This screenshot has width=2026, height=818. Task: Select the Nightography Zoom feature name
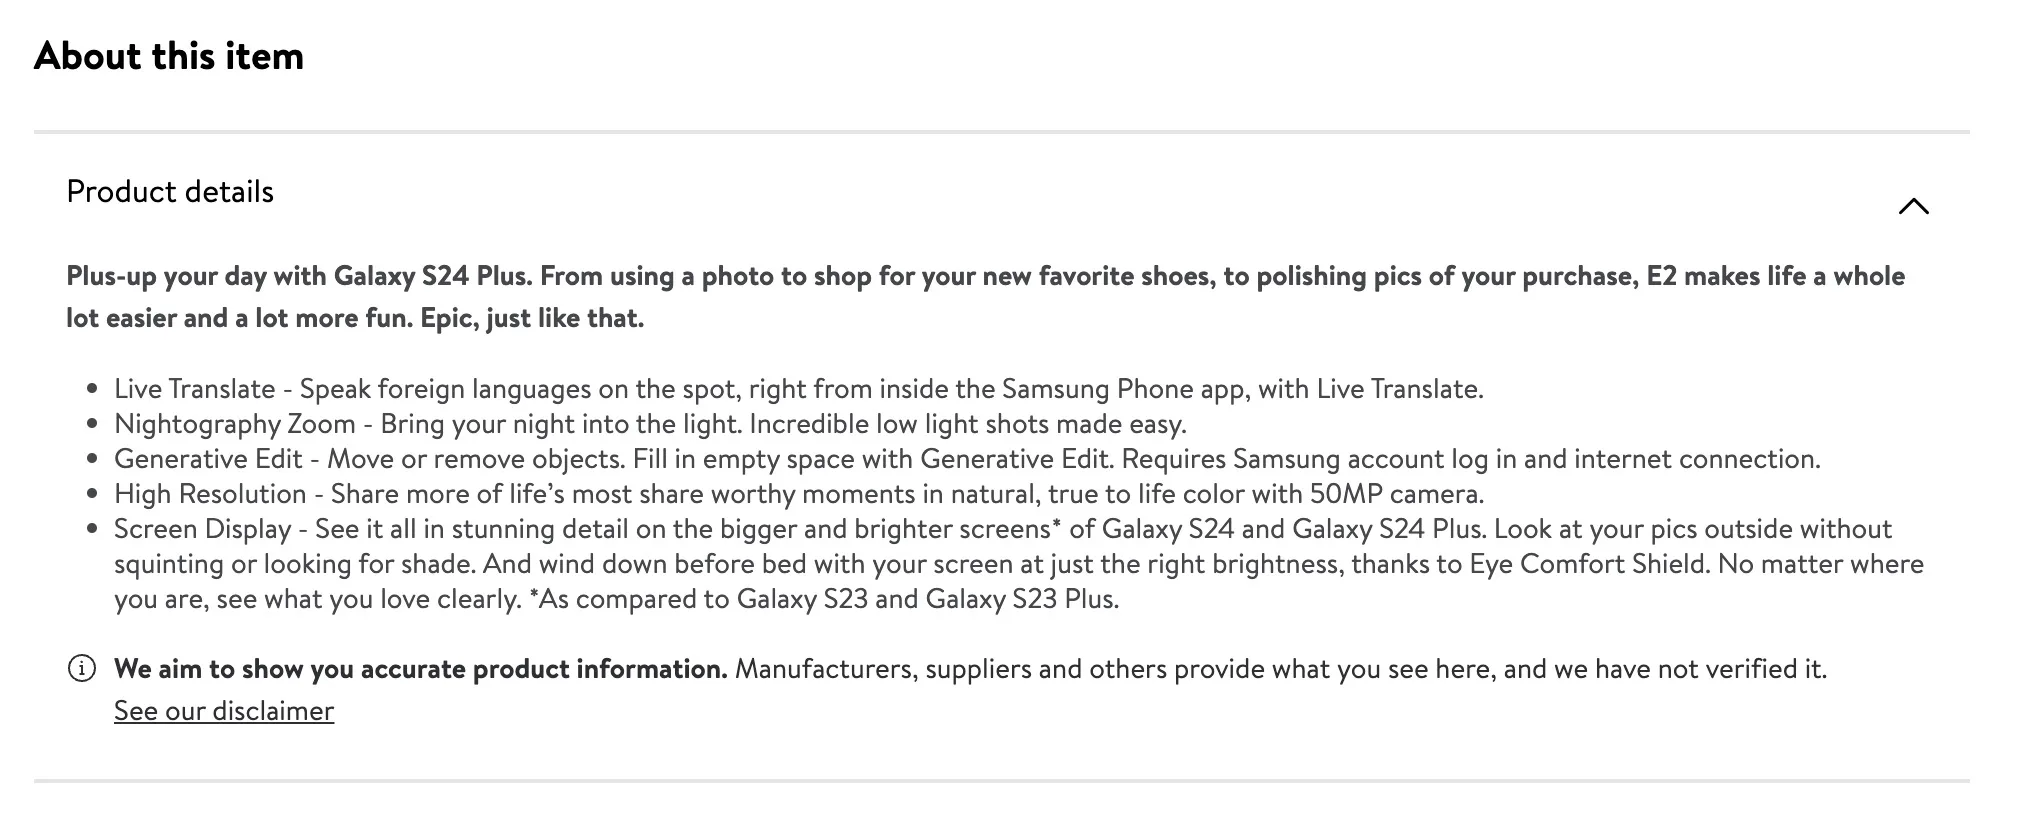click(x=234, y=424)
